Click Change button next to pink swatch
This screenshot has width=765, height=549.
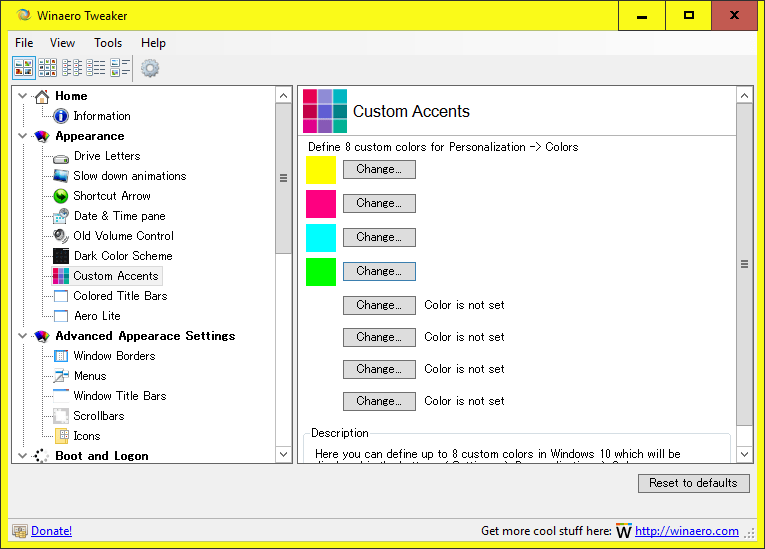(379, 203)
